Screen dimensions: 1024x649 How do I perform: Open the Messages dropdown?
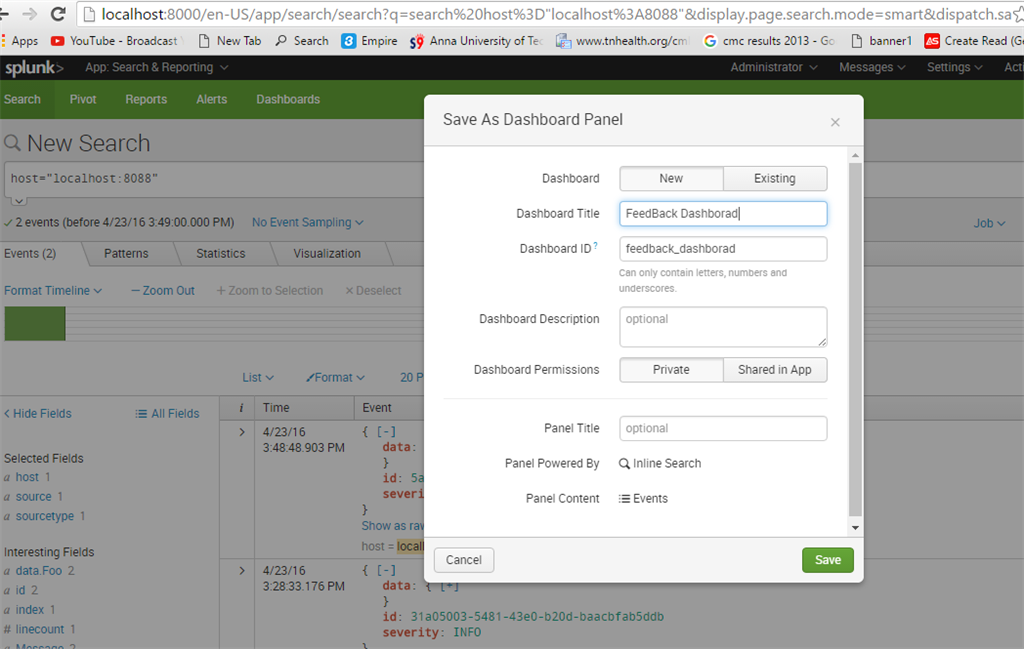(872, 67)
